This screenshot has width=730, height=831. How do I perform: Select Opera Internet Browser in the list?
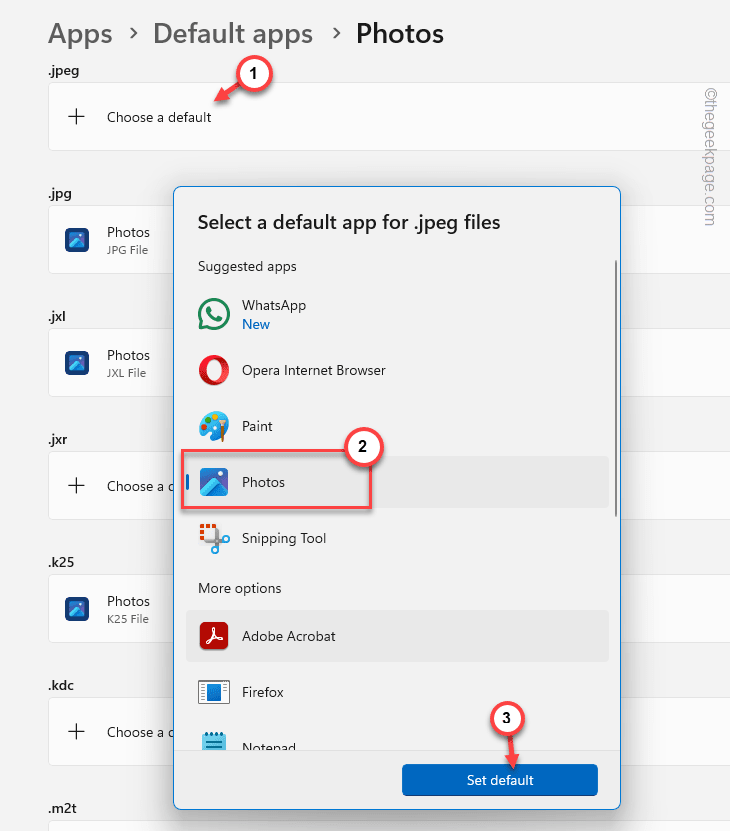pyautogui.click(x=397, y=370)
